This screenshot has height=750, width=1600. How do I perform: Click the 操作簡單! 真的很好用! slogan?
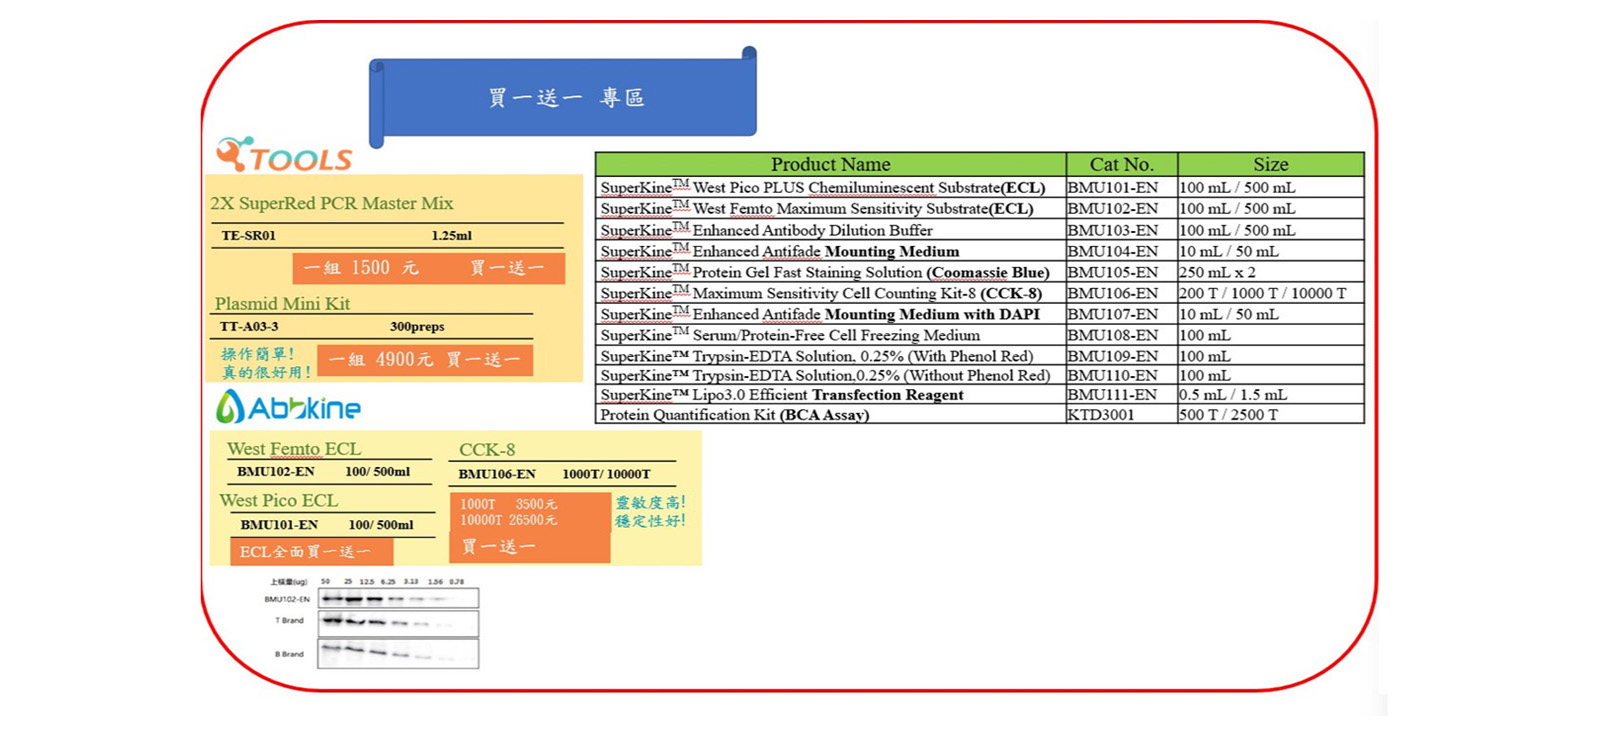click(x=266, y=363)
